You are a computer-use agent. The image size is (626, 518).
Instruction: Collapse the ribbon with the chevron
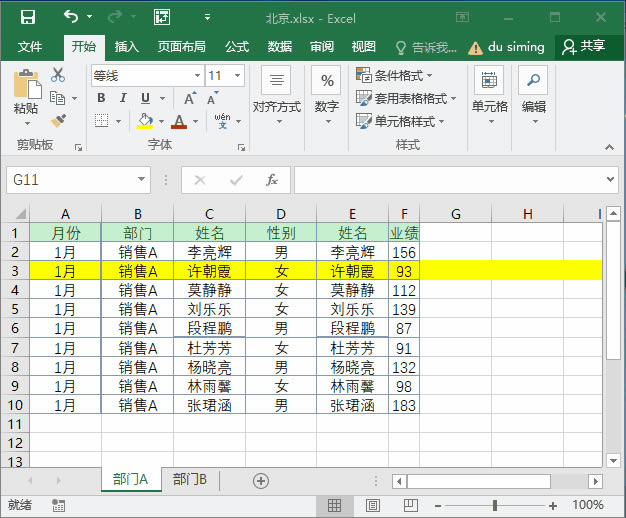tap(609, 147)
